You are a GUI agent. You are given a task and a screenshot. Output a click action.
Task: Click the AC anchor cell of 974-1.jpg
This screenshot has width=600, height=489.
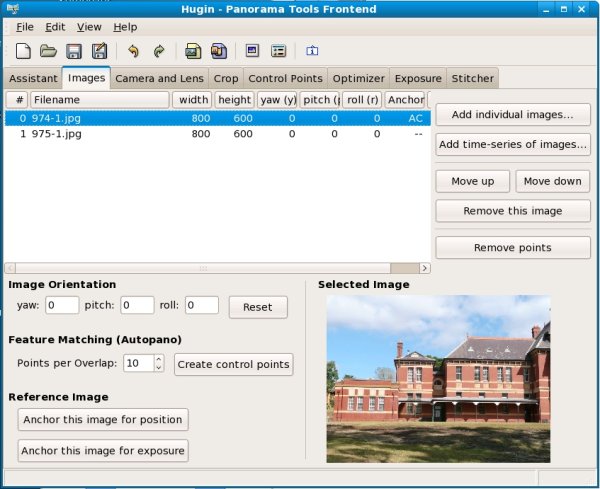point(415,118)
